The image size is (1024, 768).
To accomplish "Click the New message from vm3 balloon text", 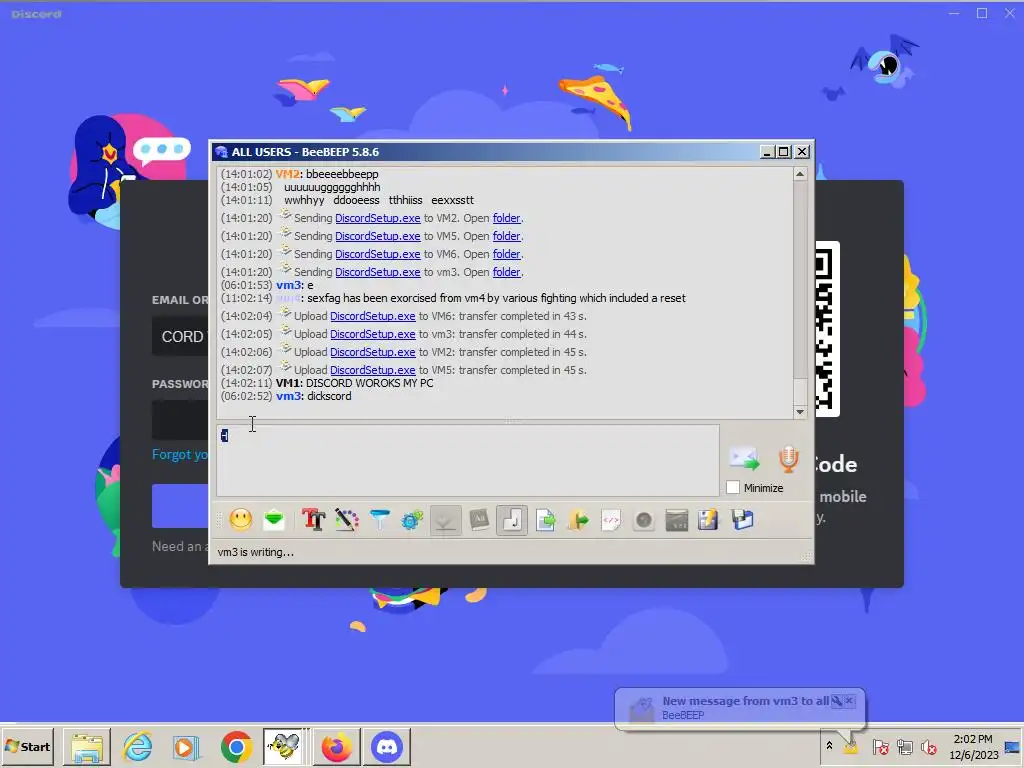I will point(745,701).
